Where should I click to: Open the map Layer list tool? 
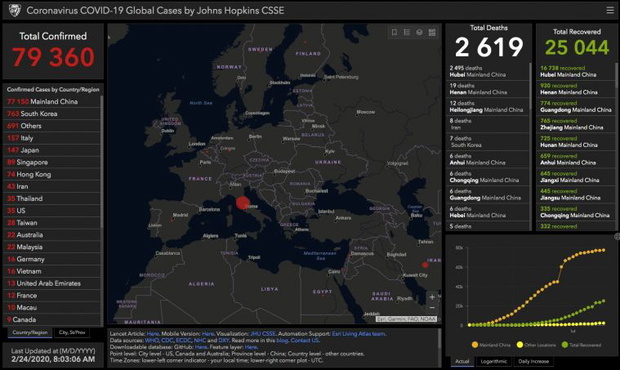click(420, 32)
